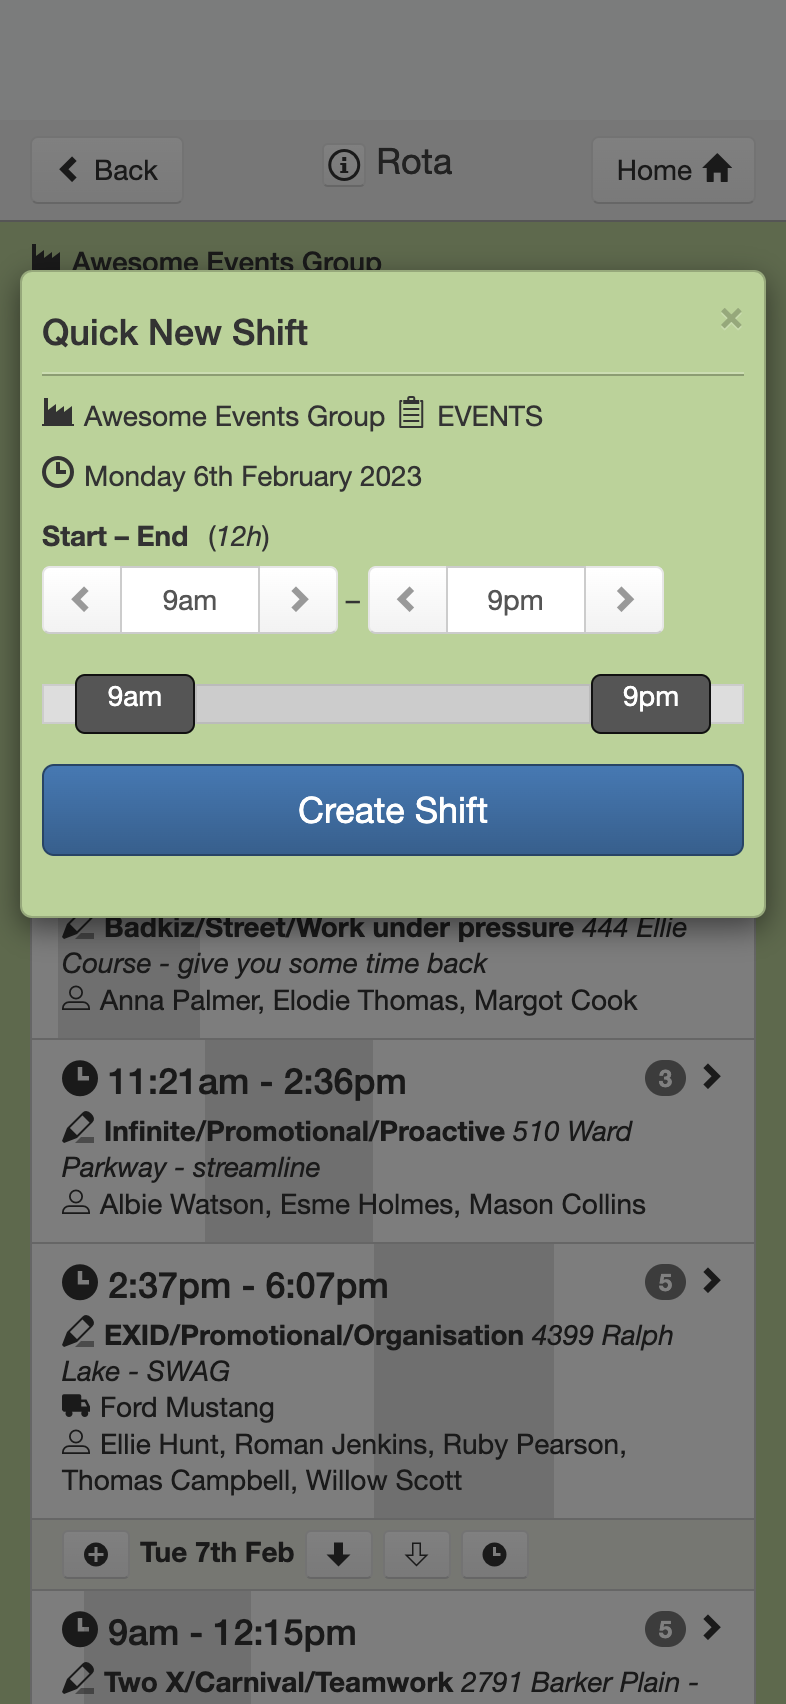Open the Home page

point(673,170)
